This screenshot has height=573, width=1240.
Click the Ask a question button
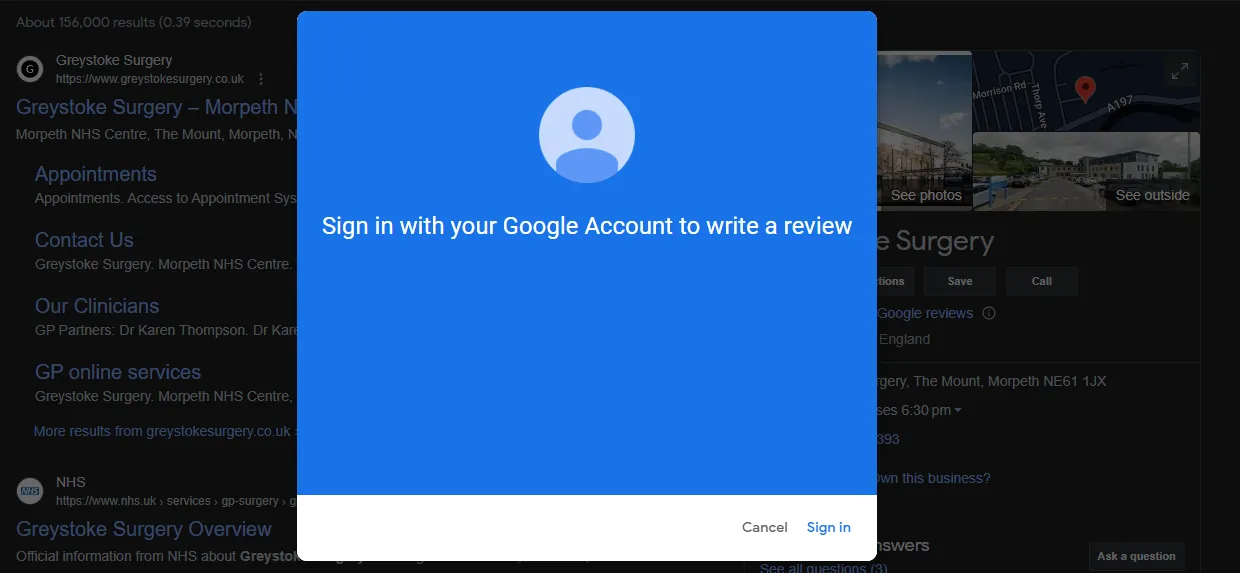click(1136, 556)
